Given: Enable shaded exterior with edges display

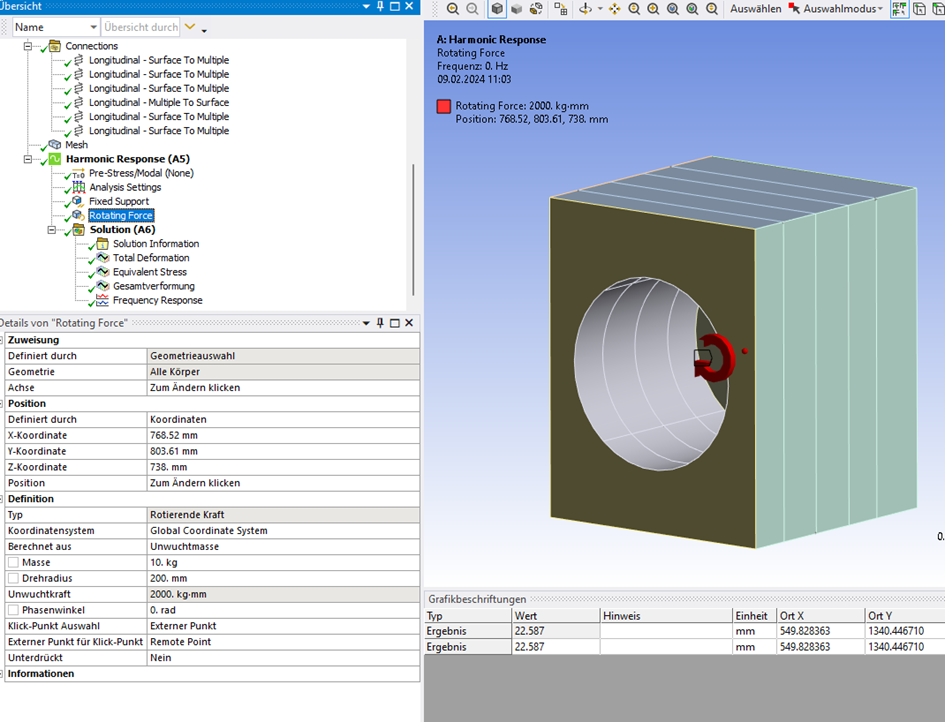Looking at the screenshot, I should coord(497,9).
